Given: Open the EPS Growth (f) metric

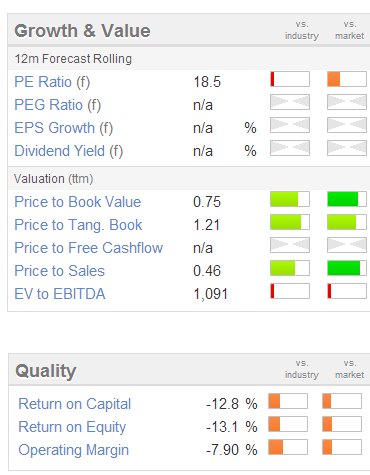Looking at the screenshot, I should 64,128.
